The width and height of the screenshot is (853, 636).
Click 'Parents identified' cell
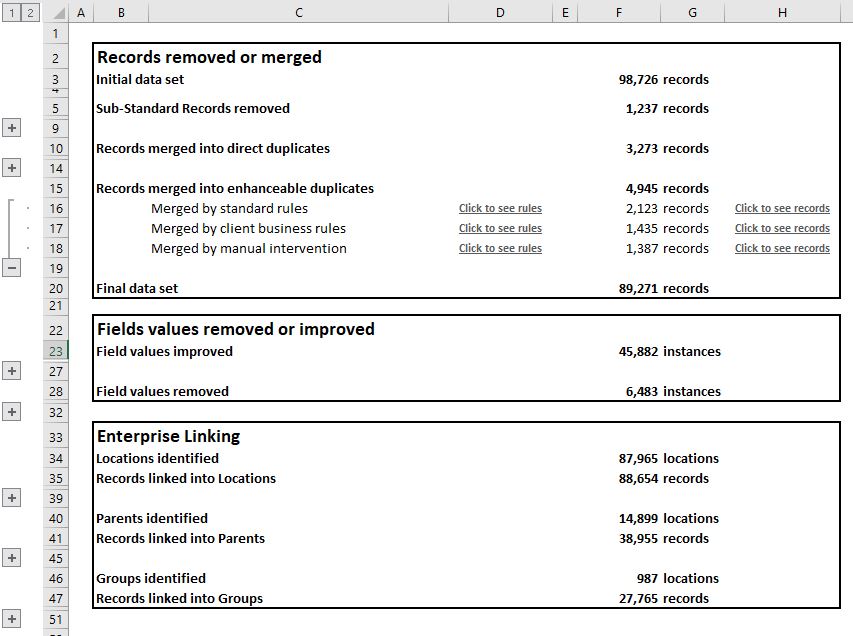pyautogui.click(x=152, y=518)
